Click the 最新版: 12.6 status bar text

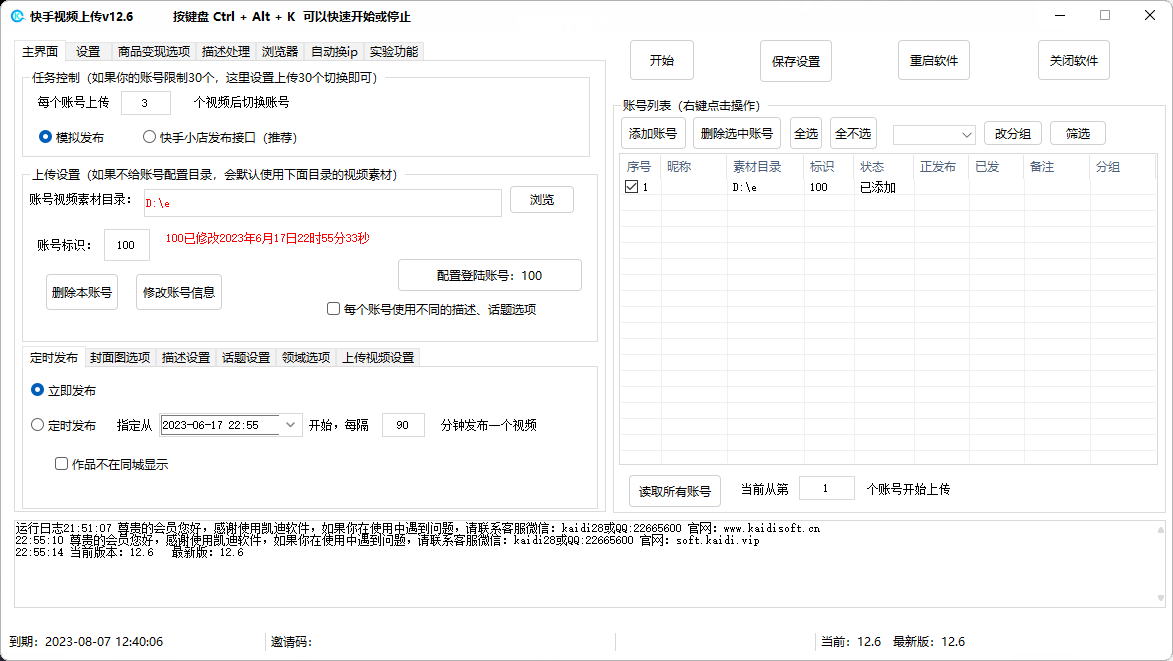pos(929,642)
